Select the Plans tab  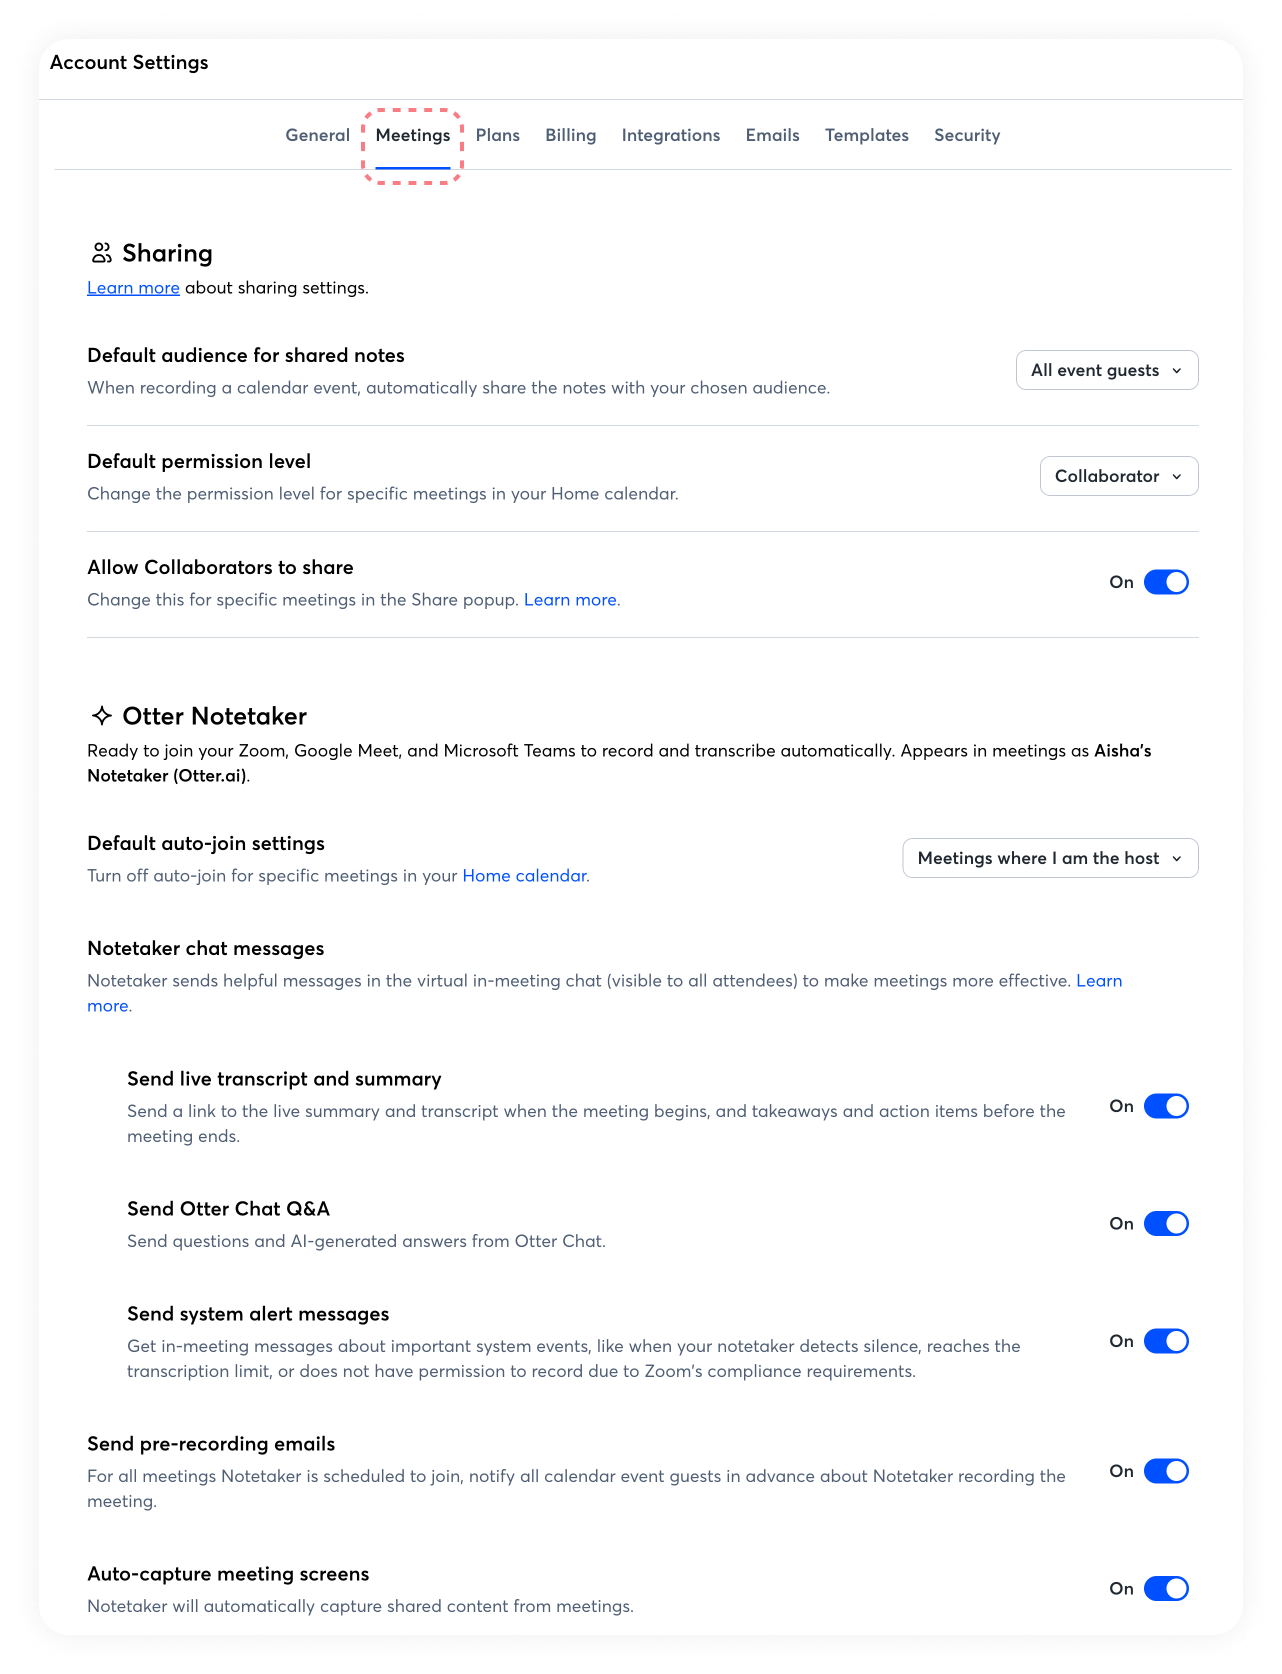498,135
